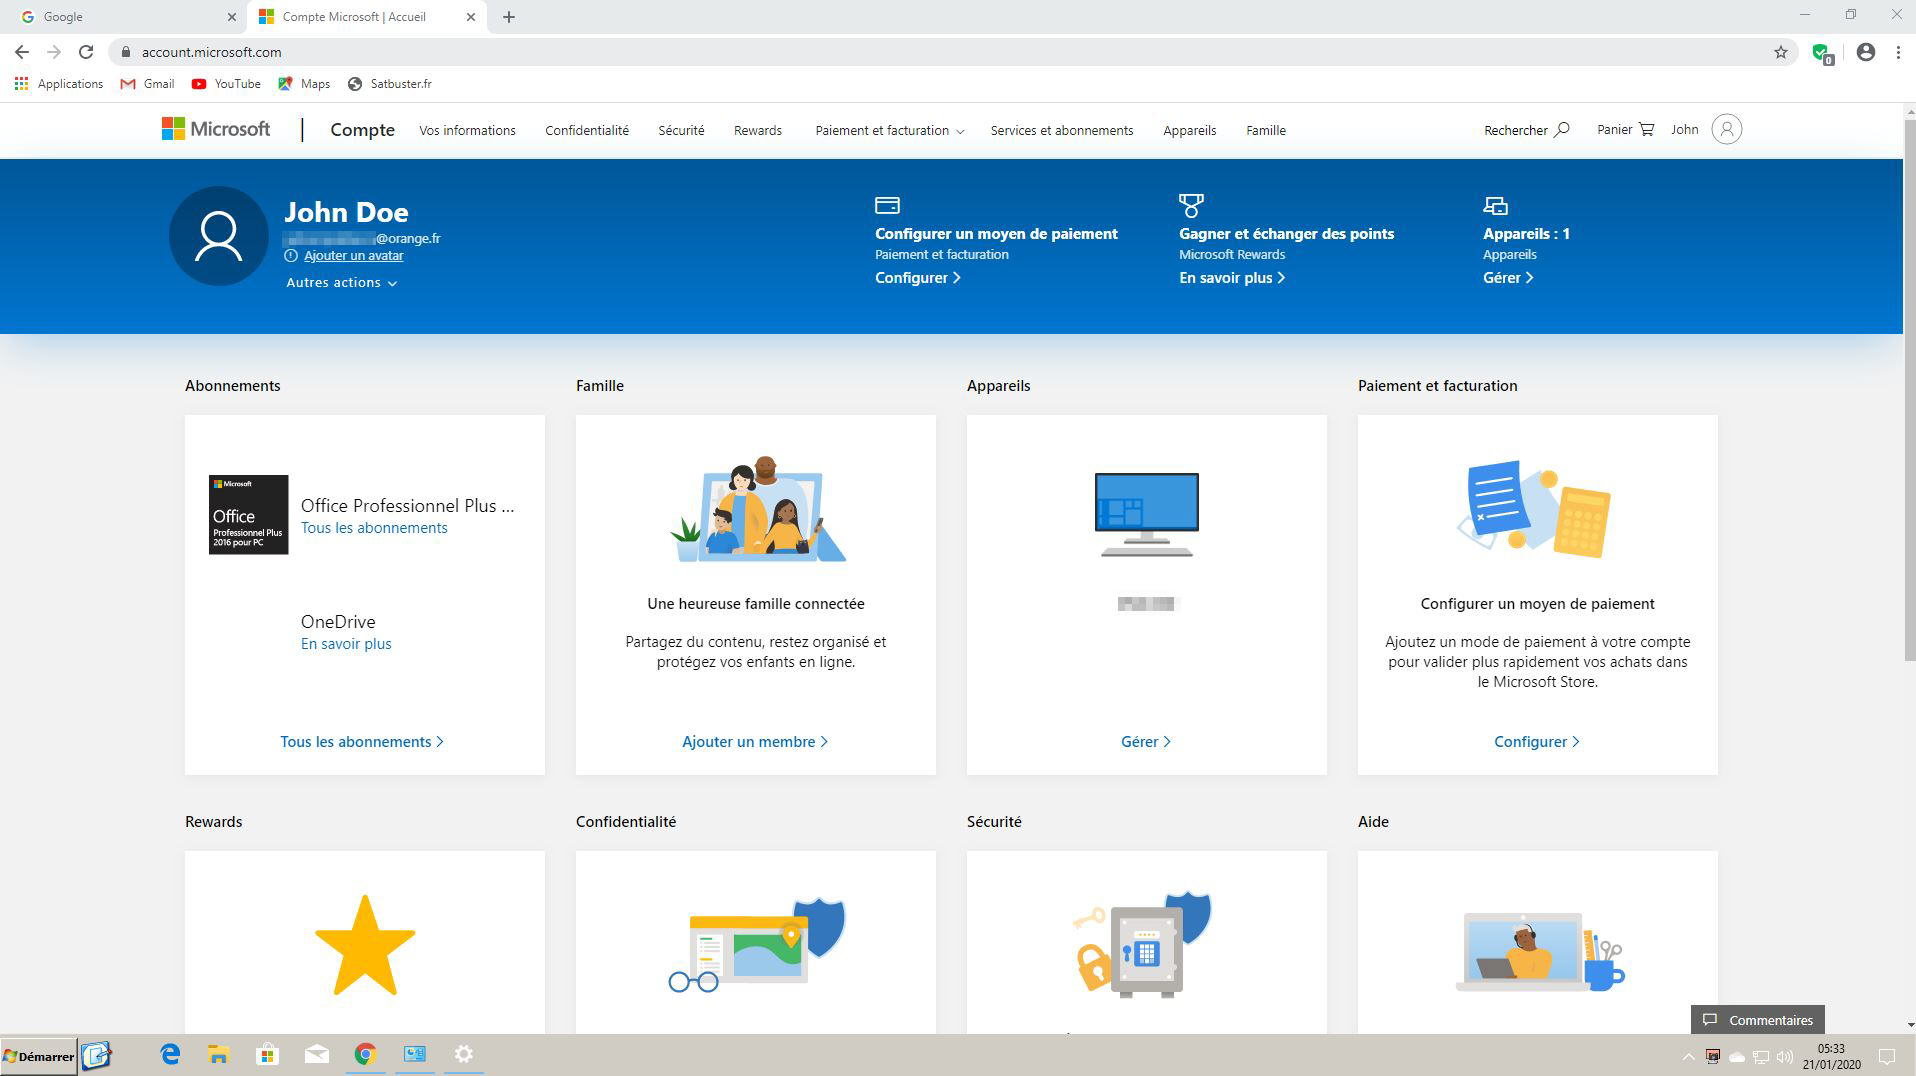
Task: Open the Rewards navigation item
Action: tap(757, 130)
